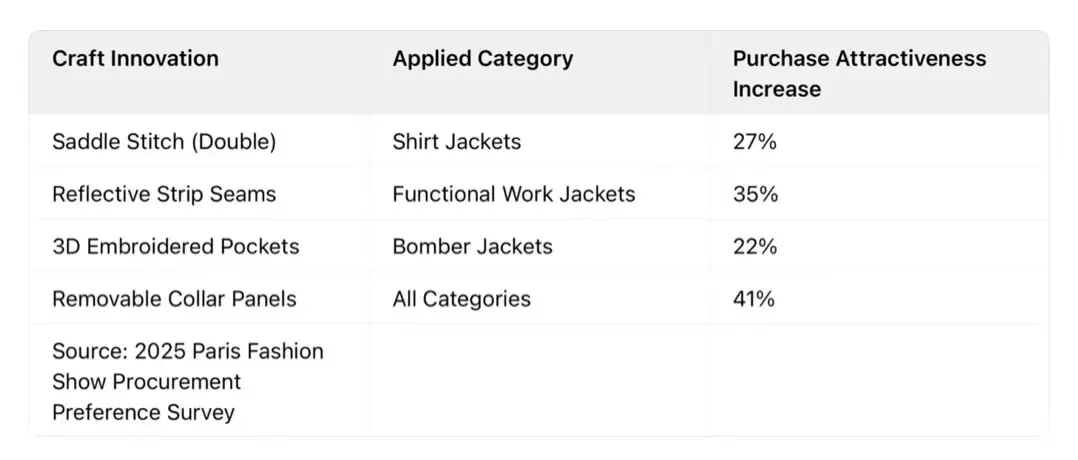Select the 35% value cell
The width and height of the screenshot is (1078, 460).
(x=755, y=194)
